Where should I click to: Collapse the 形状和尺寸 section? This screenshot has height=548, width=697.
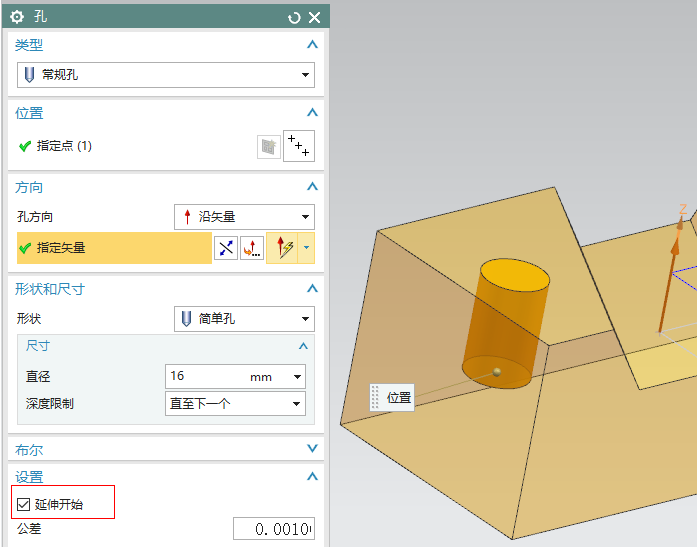[312, 288]
